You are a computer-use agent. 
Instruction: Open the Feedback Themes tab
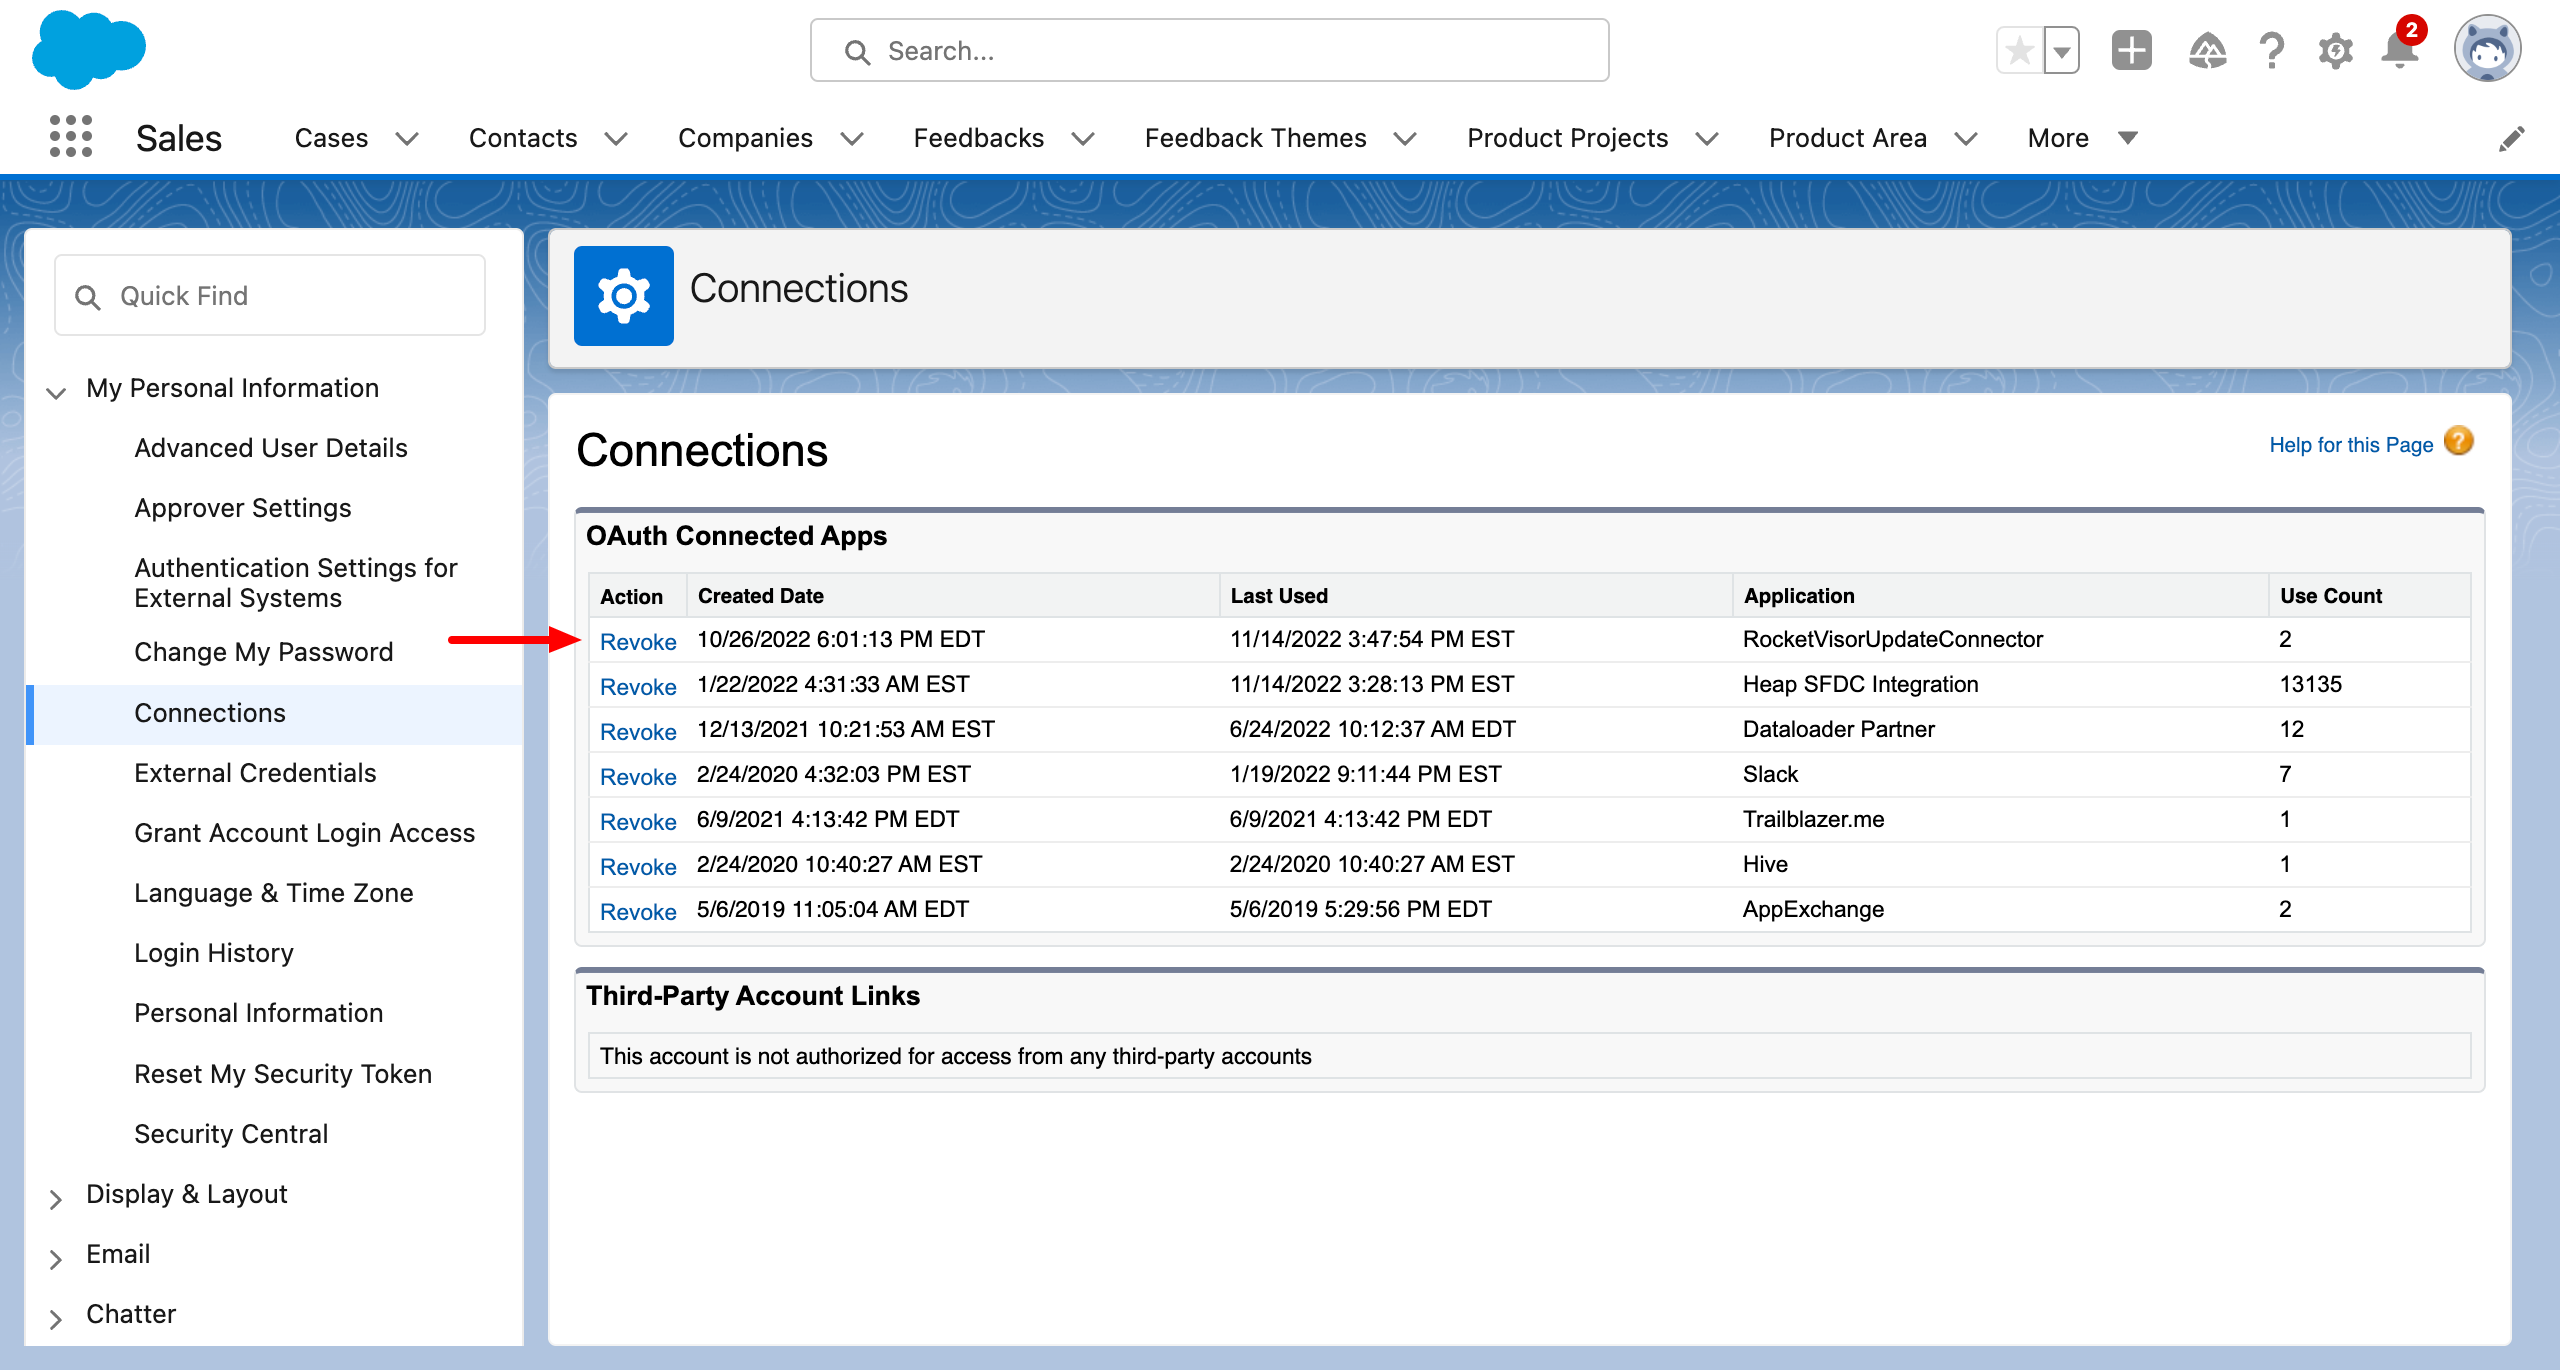tap(1255, 138)
